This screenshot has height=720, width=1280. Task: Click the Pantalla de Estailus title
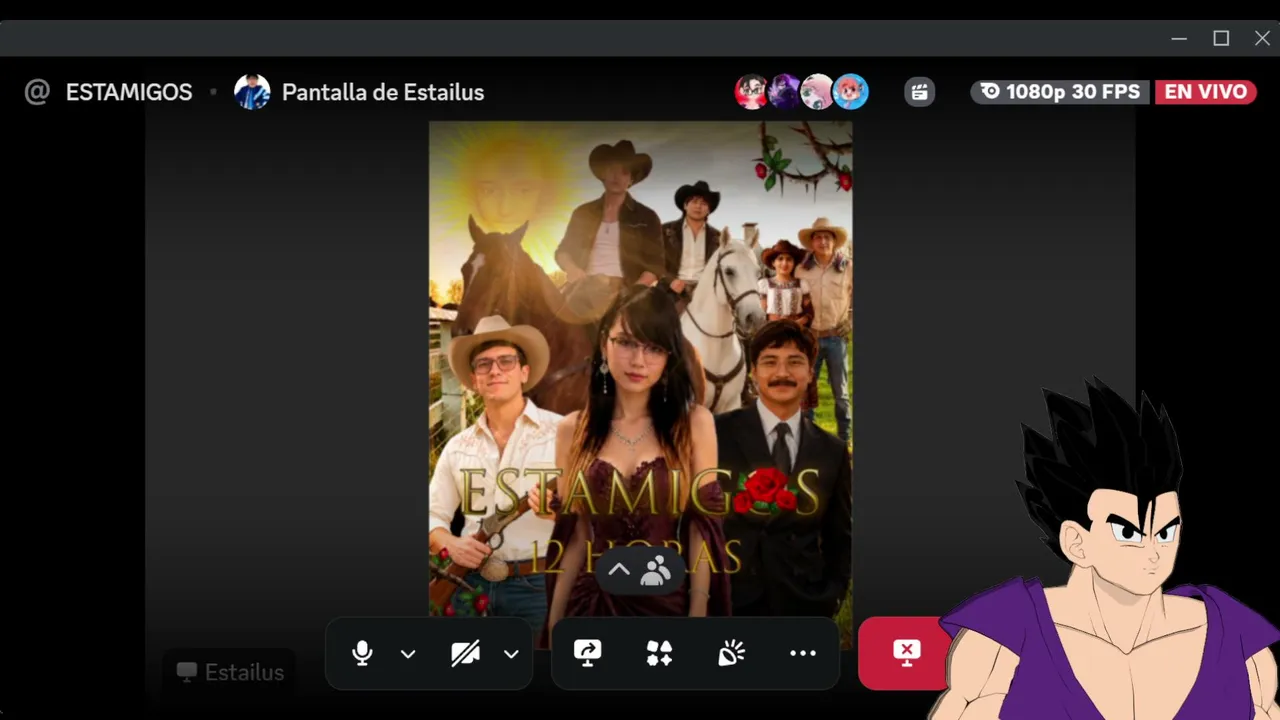pyautogui.click(x=383, y=92)
